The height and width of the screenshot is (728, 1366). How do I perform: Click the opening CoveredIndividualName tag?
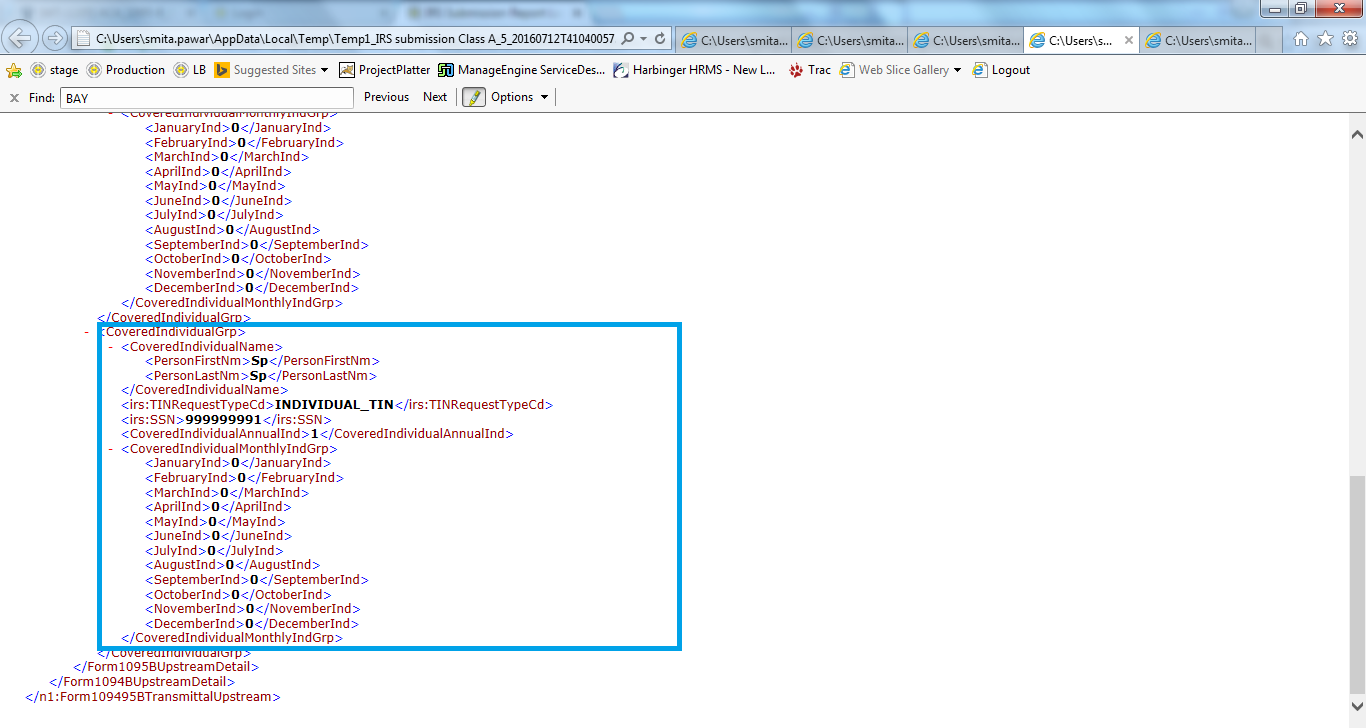pos(202,346)
